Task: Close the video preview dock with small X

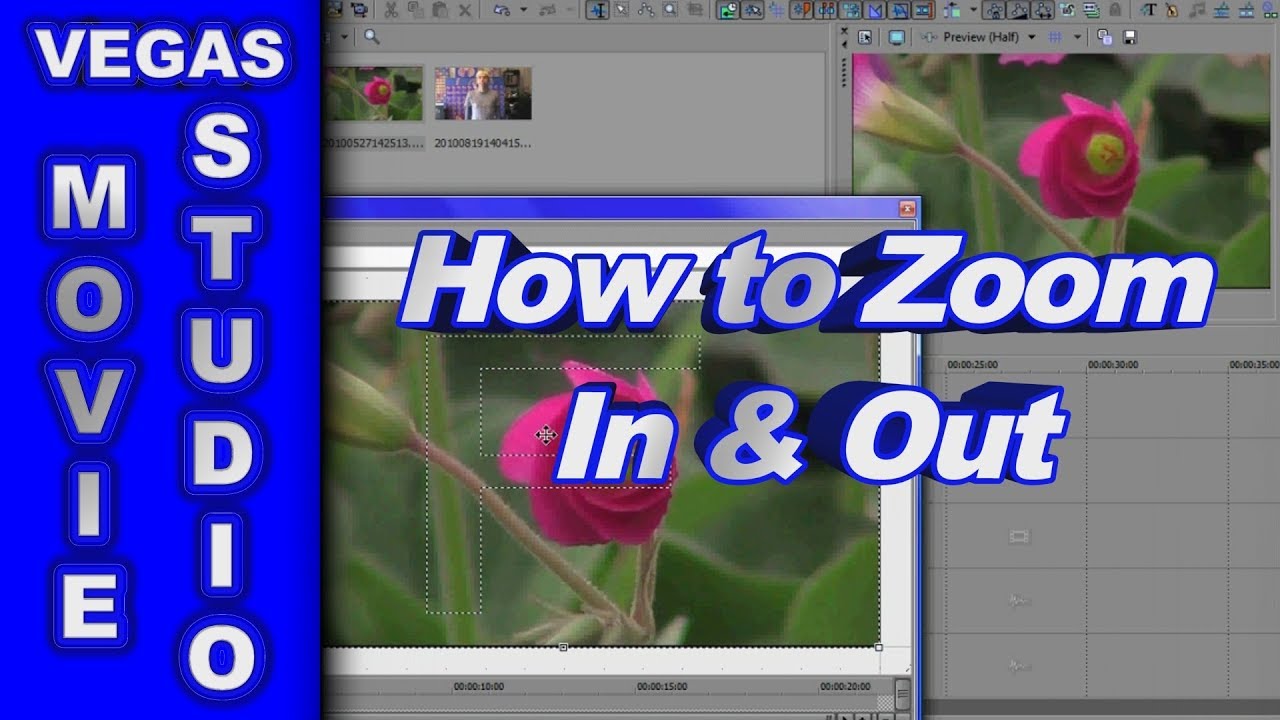Action: [844, 30]
